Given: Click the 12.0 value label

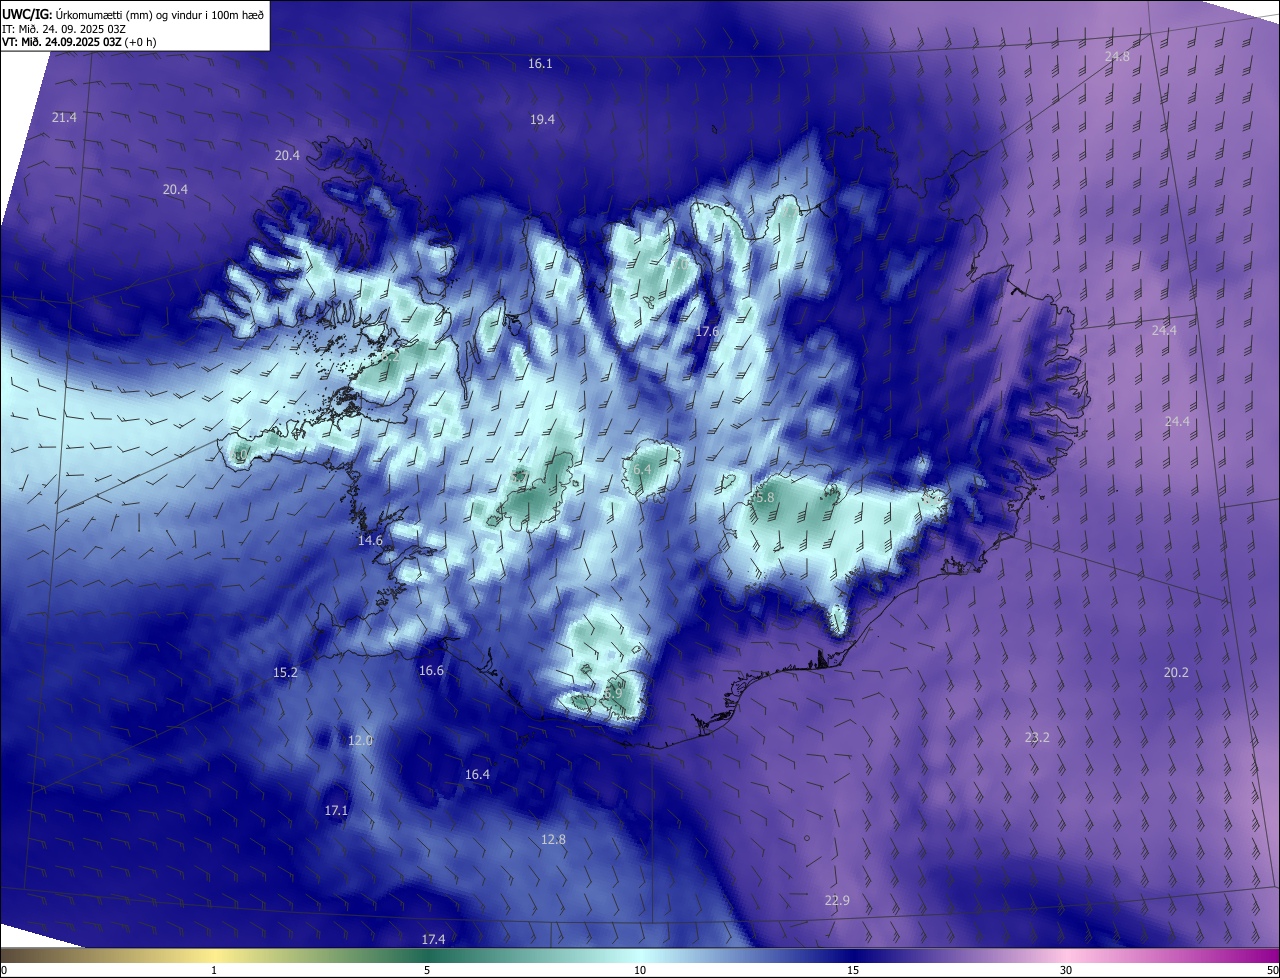Looking at the screenshot, I should 360,740.
